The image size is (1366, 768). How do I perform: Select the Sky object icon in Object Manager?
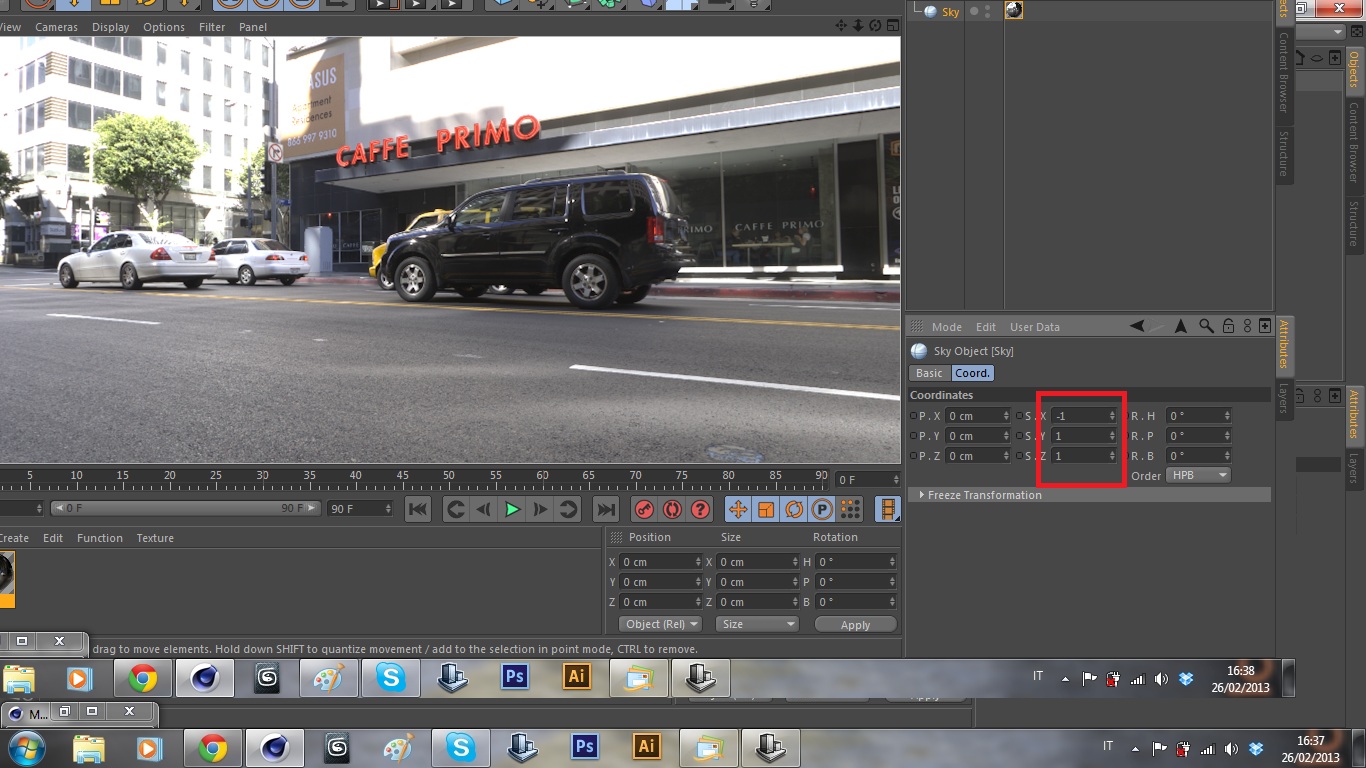(930, 12)
